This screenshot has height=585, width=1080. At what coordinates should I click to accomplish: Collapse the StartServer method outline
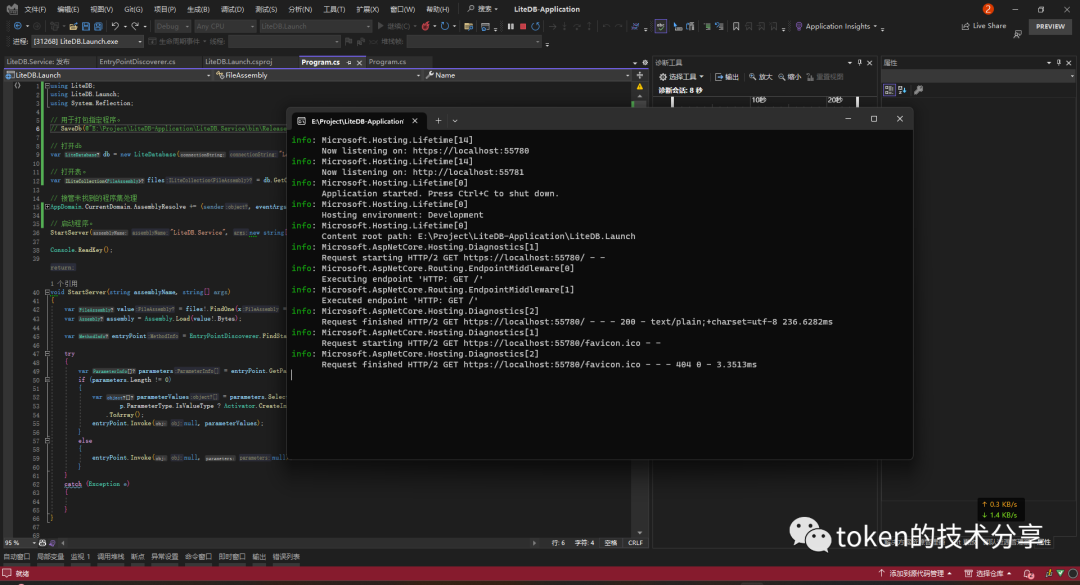click(x=47, y=292)
